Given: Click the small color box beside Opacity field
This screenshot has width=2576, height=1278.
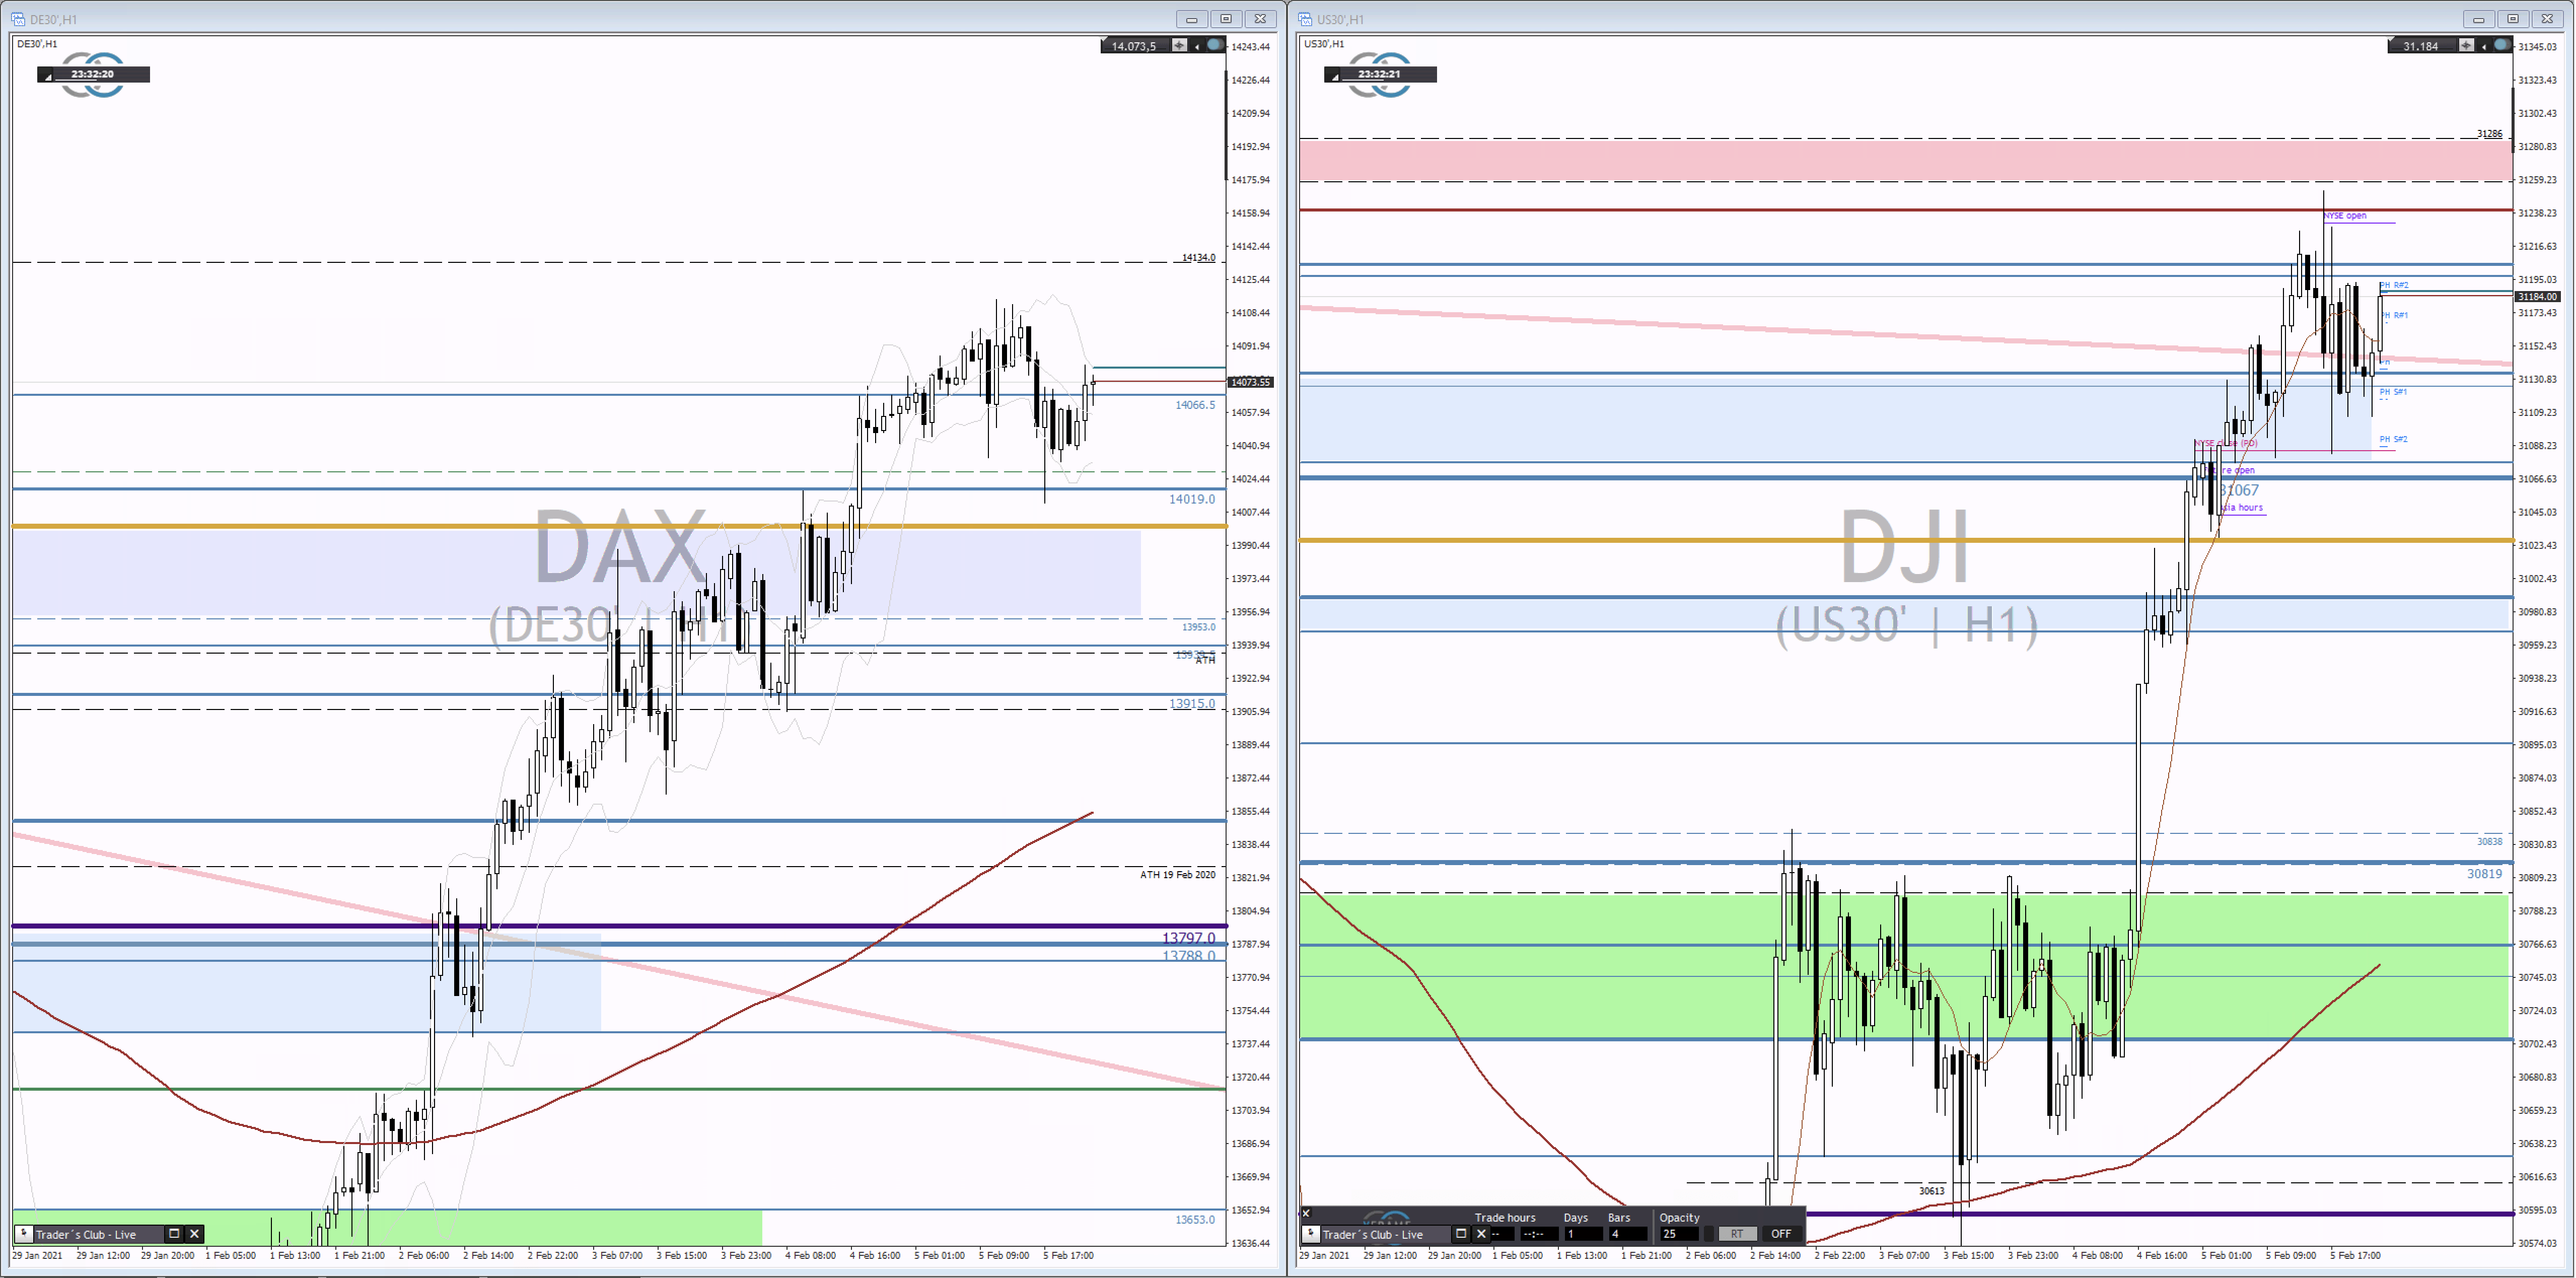Looking at the screenshot, I should tap(1709, 1234).
